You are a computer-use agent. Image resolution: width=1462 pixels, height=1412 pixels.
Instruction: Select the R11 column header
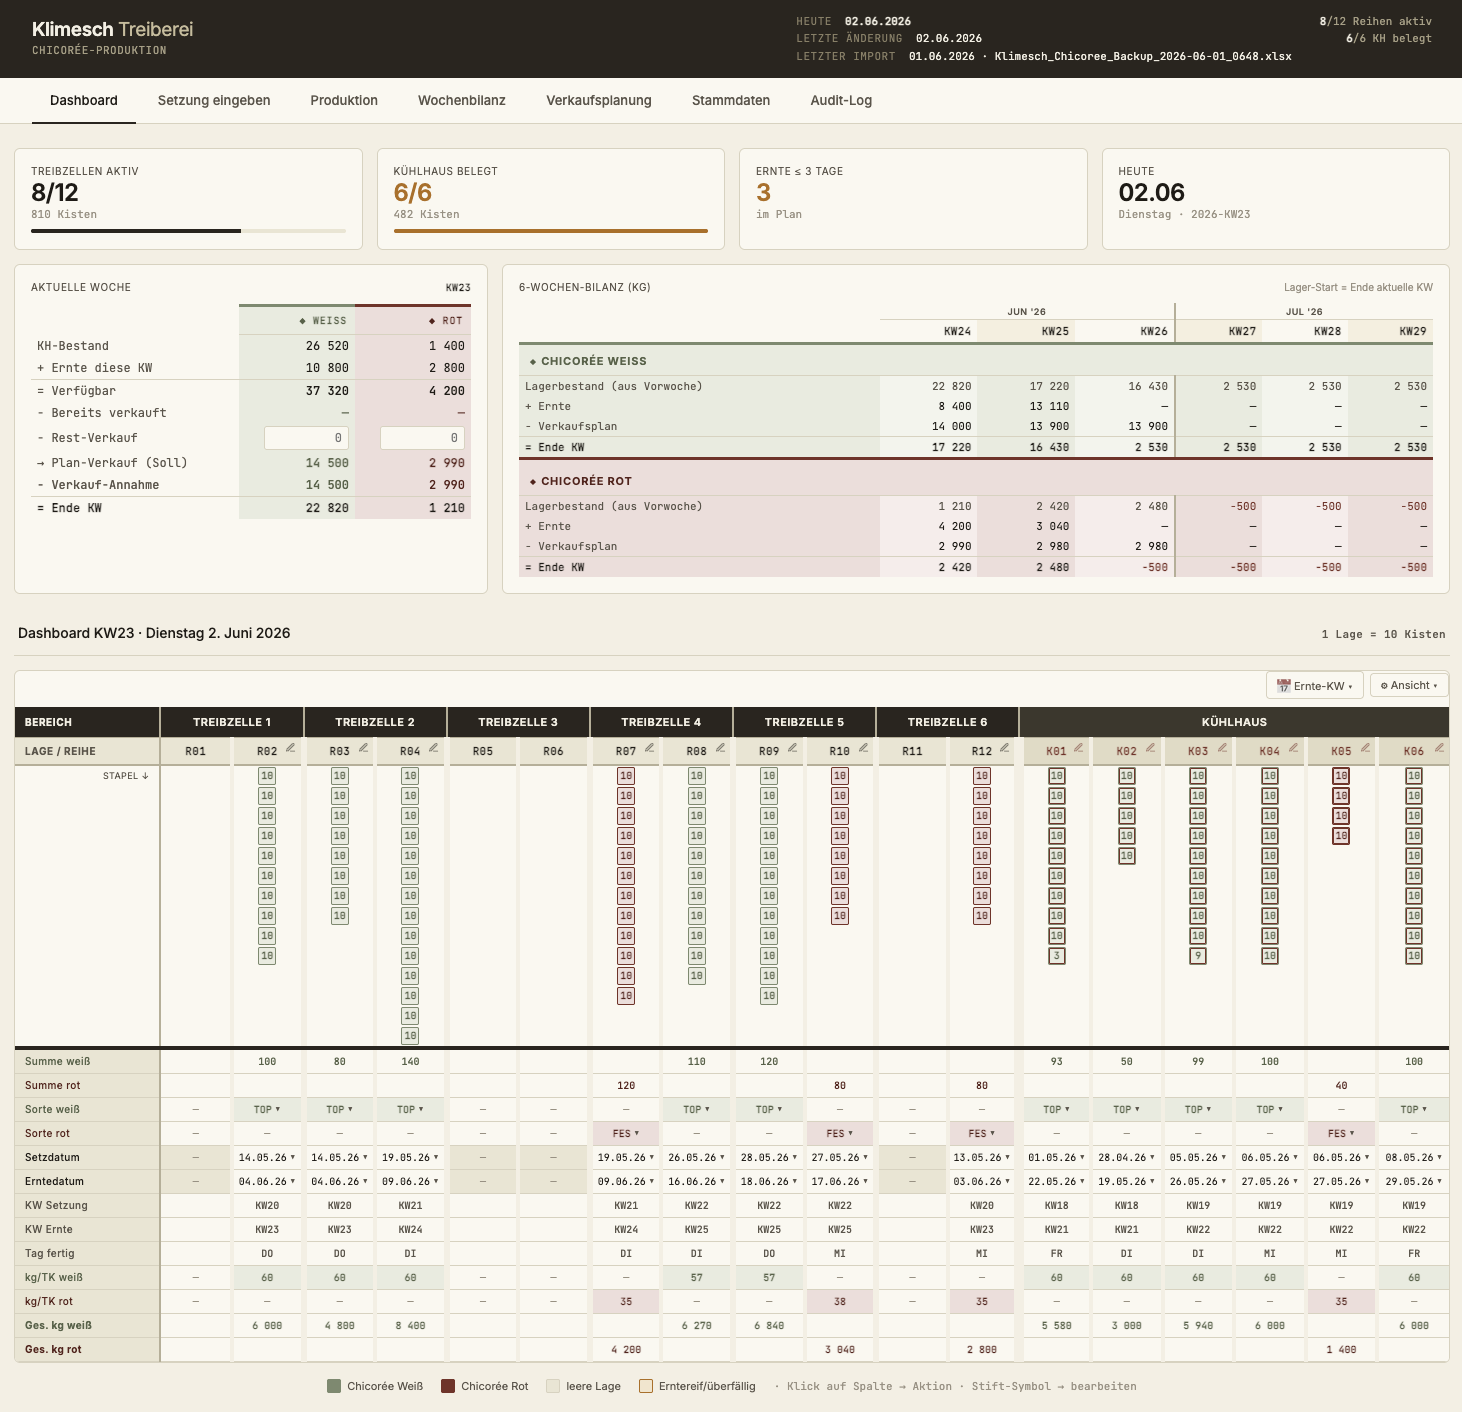912,751
